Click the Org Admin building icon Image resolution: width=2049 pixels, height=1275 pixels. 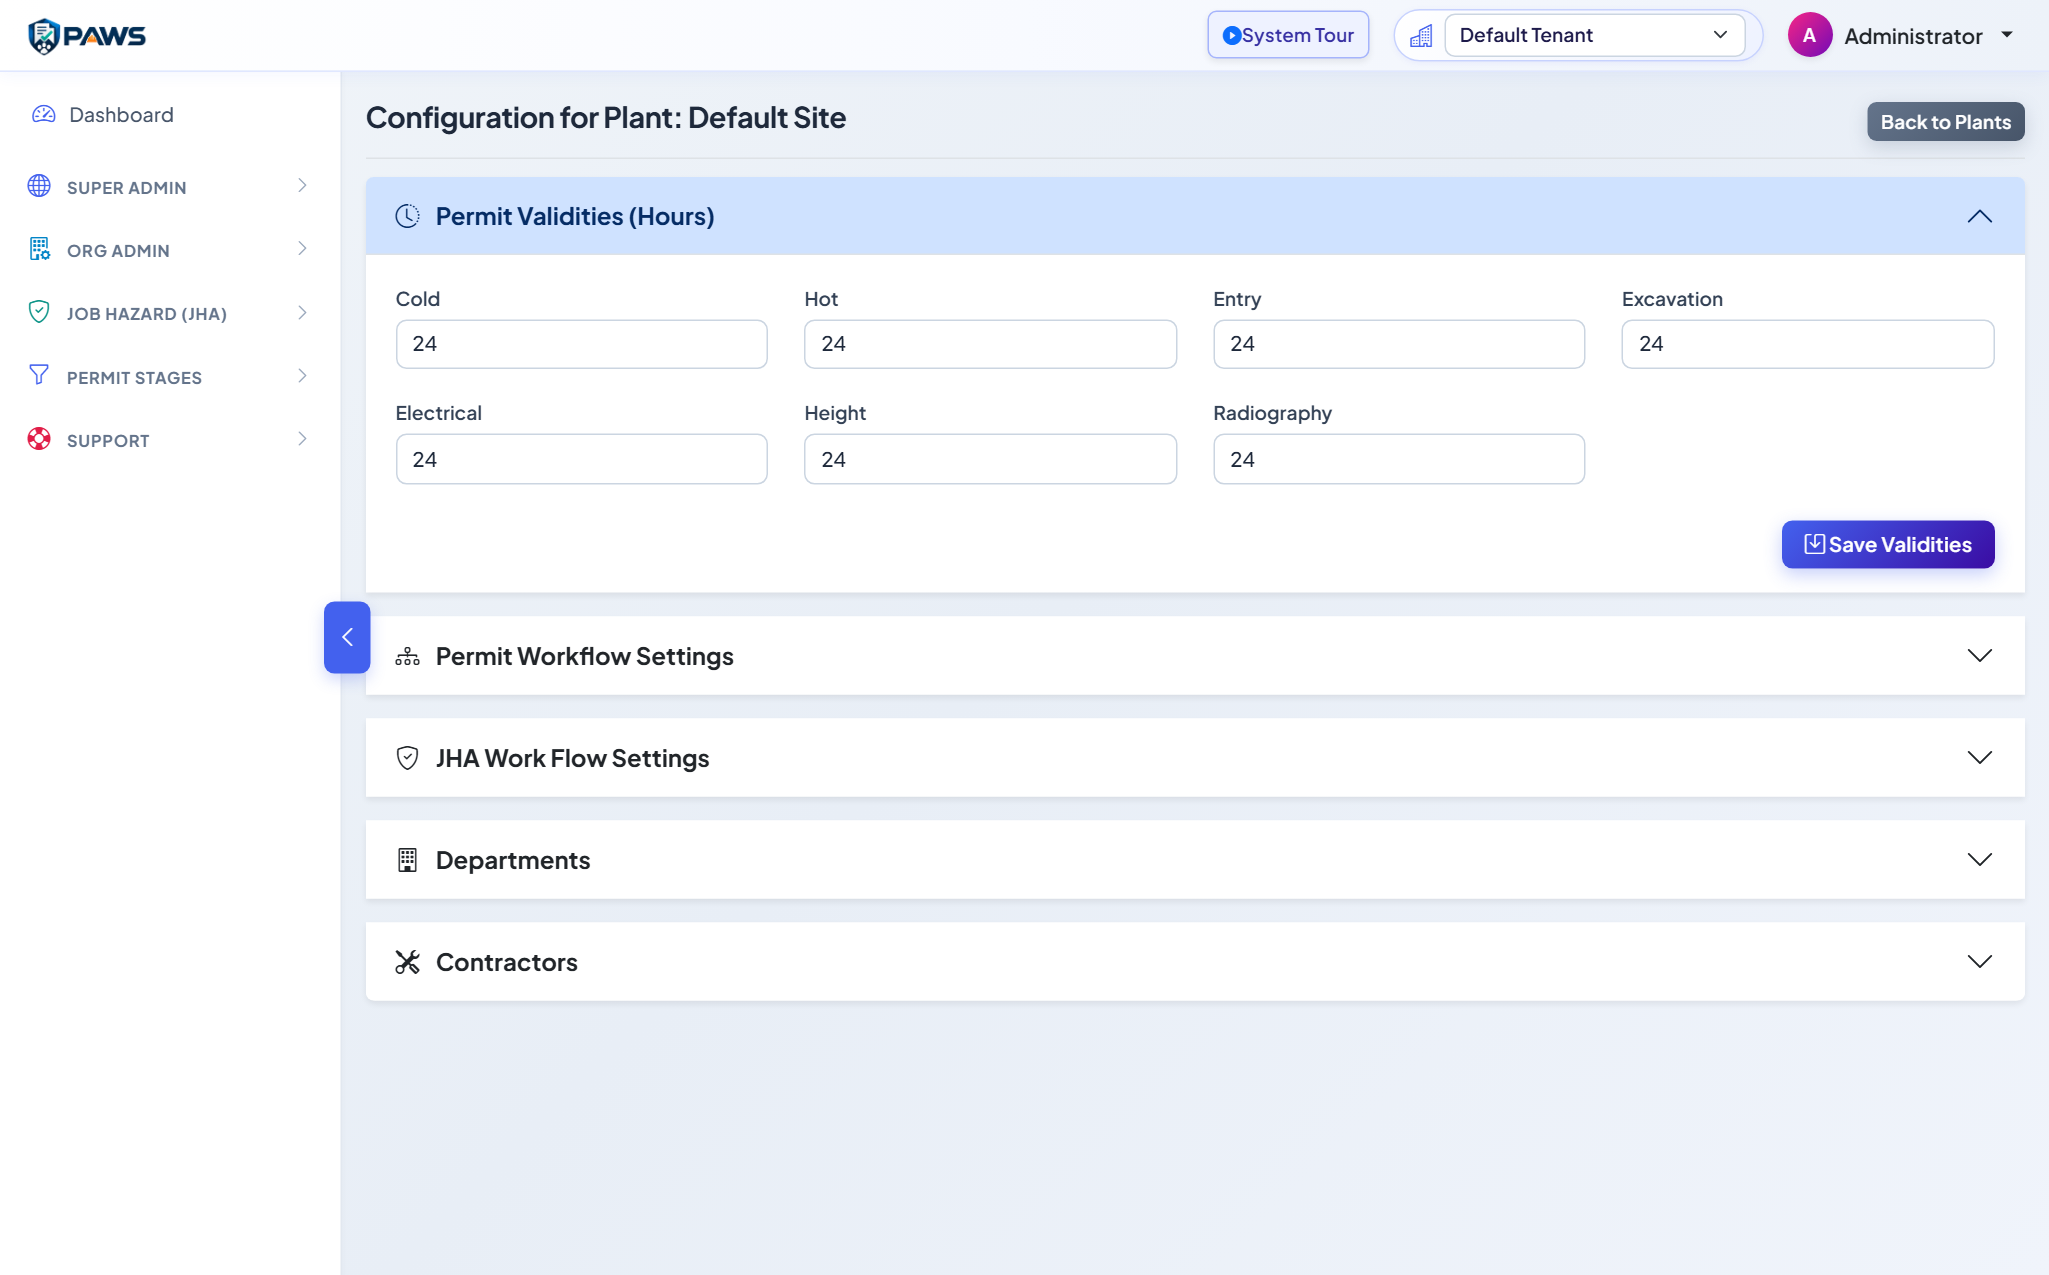(x=39, y=249)
